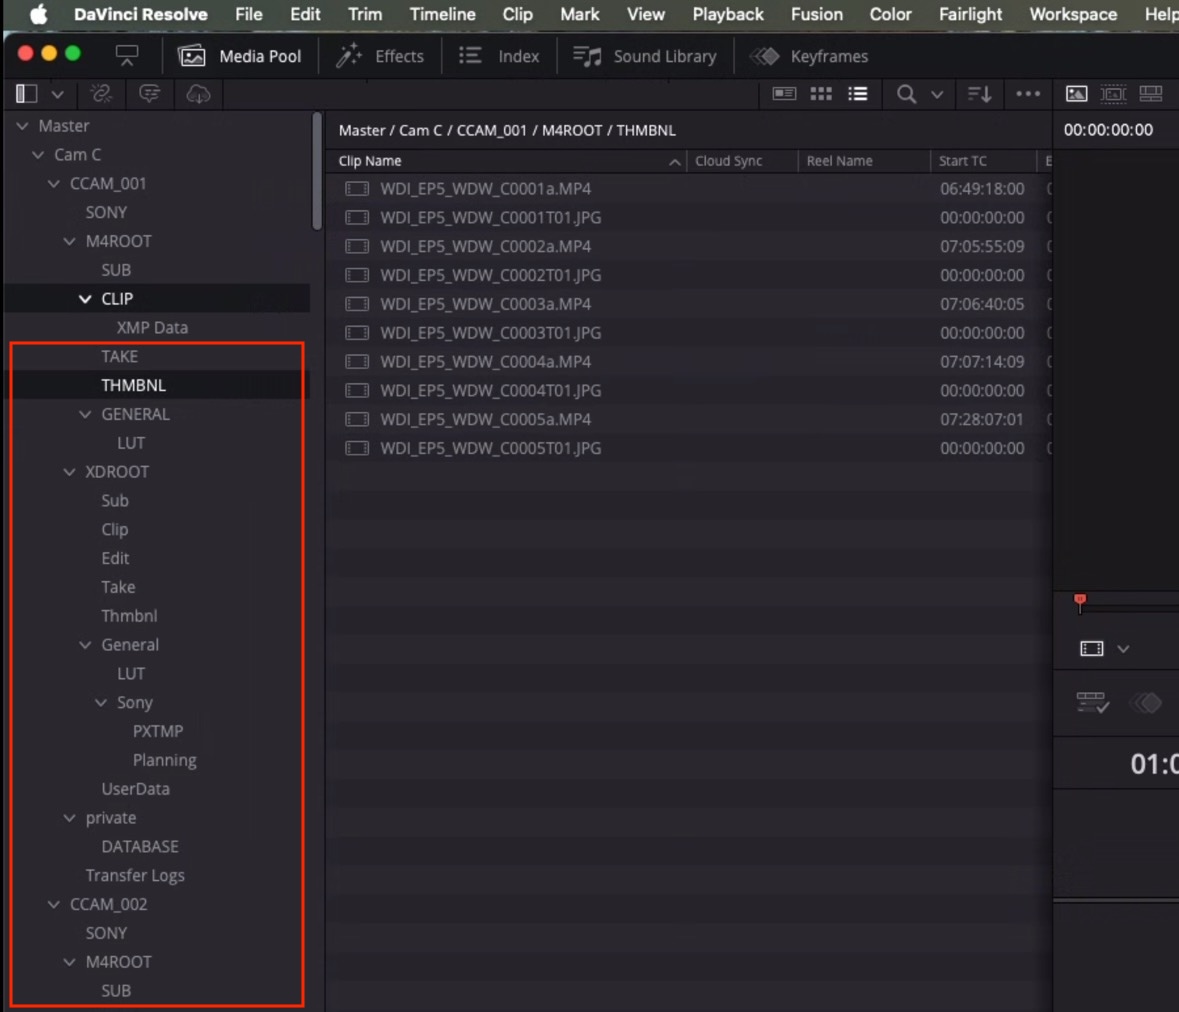The height and width of the screenshot is (1012, 1179).
Task: Open the Fusion menu
Action: (x=817, y=14)
